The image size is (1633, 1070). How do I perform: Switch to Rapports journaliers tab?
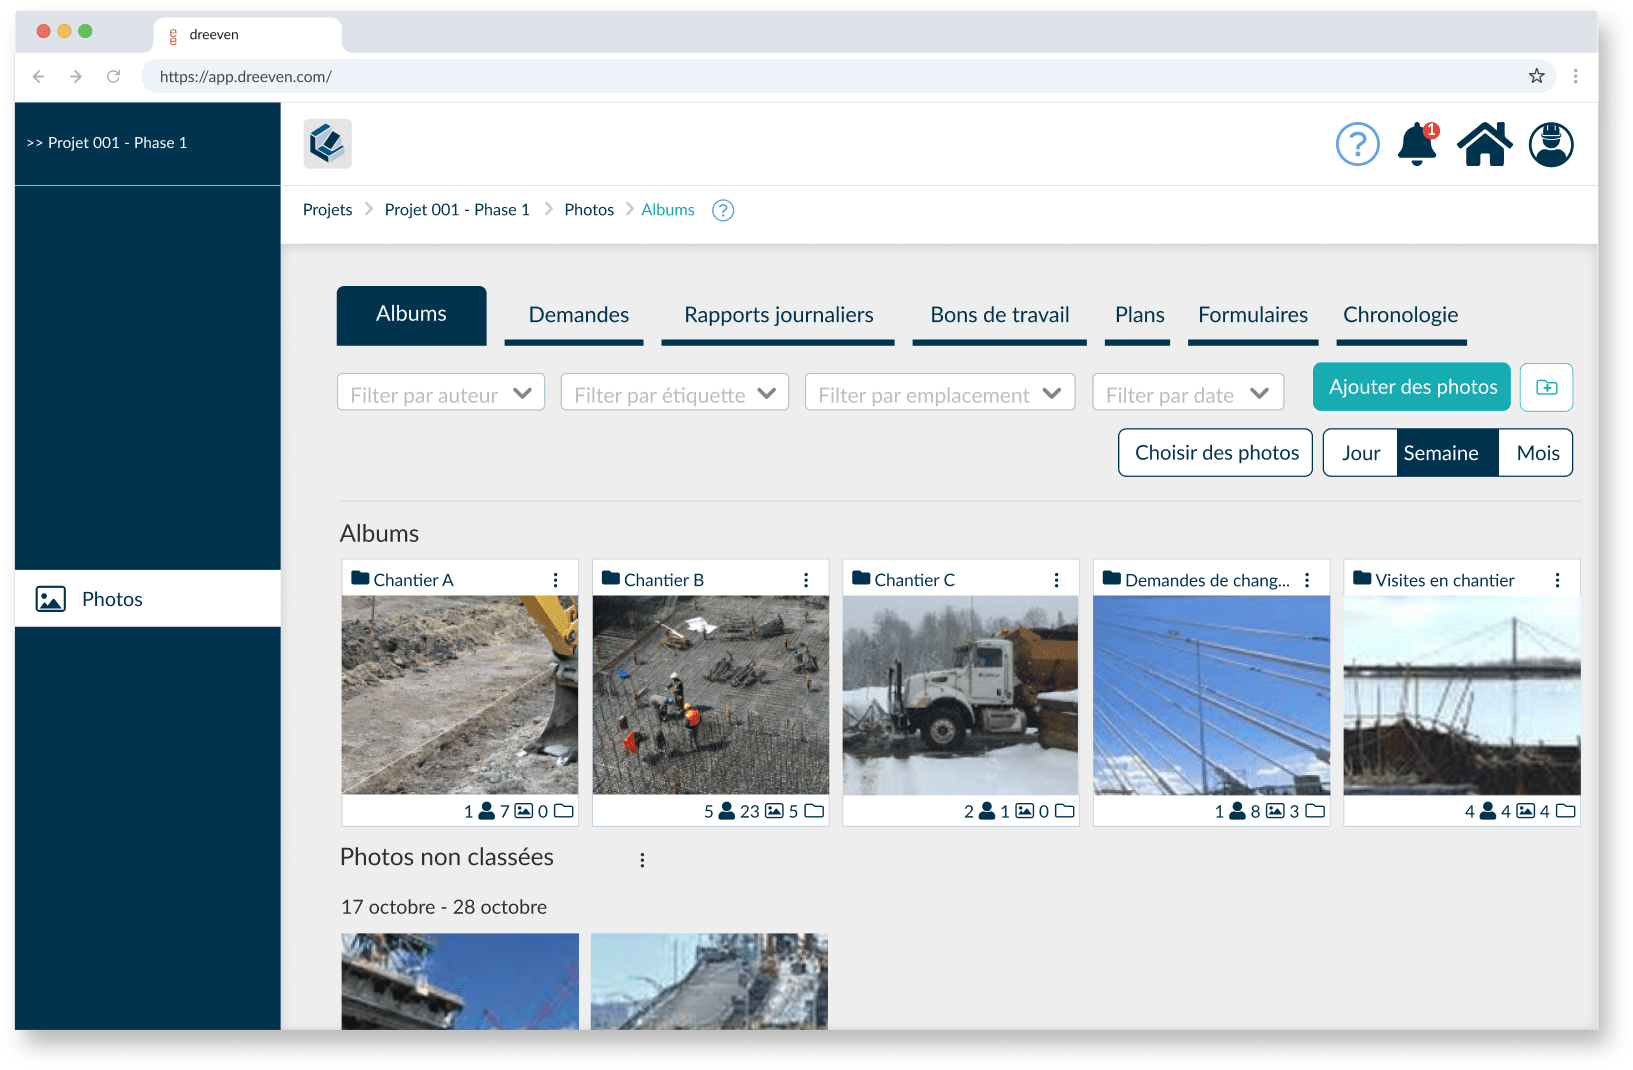(x=778, y=316)
